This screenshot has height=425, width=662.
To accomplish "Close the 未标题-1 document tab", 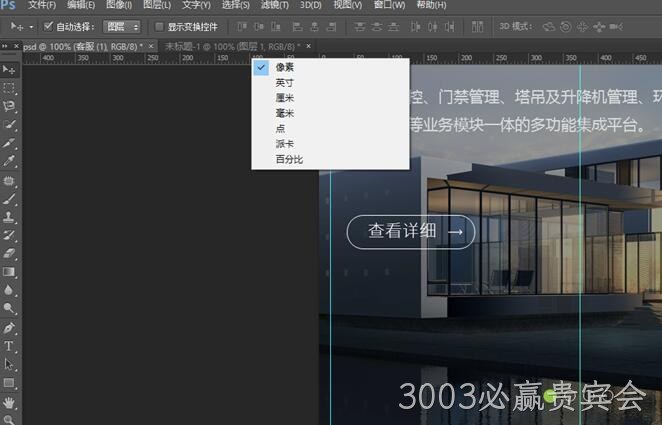I will coord(309,46).
